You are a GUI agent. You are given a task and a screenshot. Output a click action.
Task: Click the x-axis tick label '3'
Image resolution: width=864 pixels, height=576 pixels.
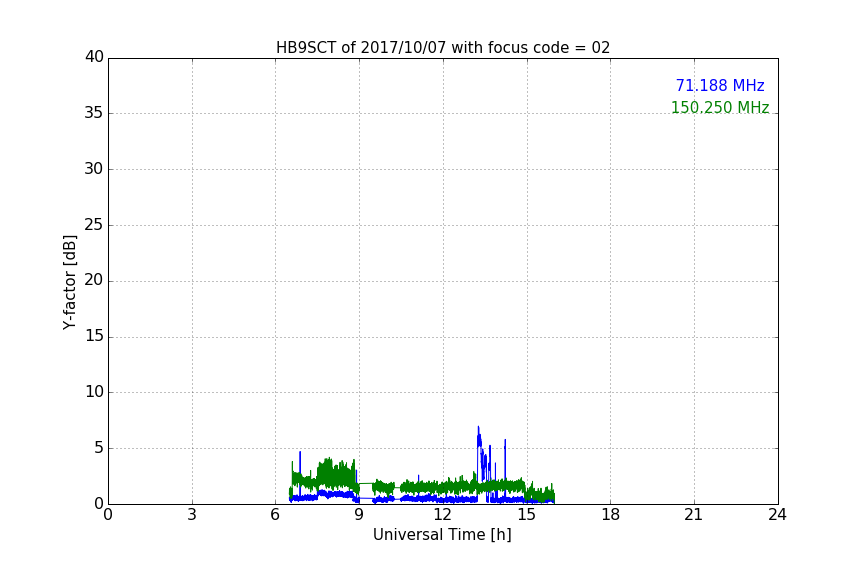[192, 515]
